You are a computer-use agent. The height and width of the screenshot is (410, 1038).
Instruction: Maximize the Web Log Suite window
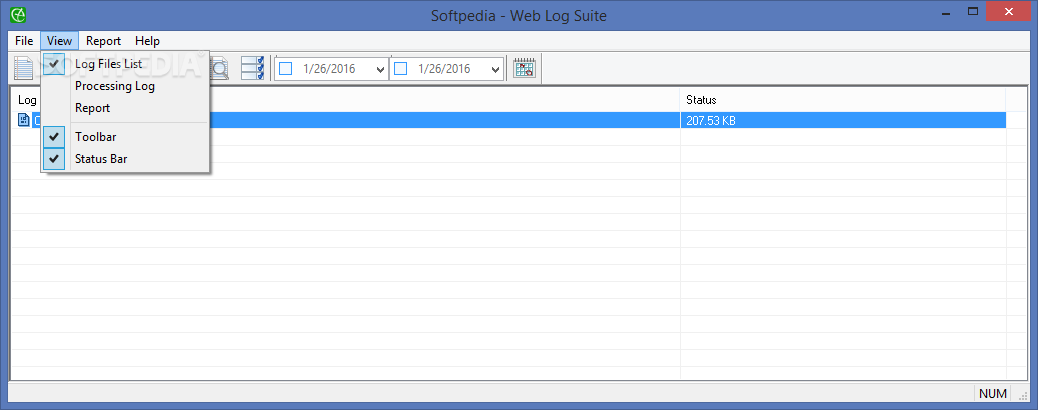(972, 11)
